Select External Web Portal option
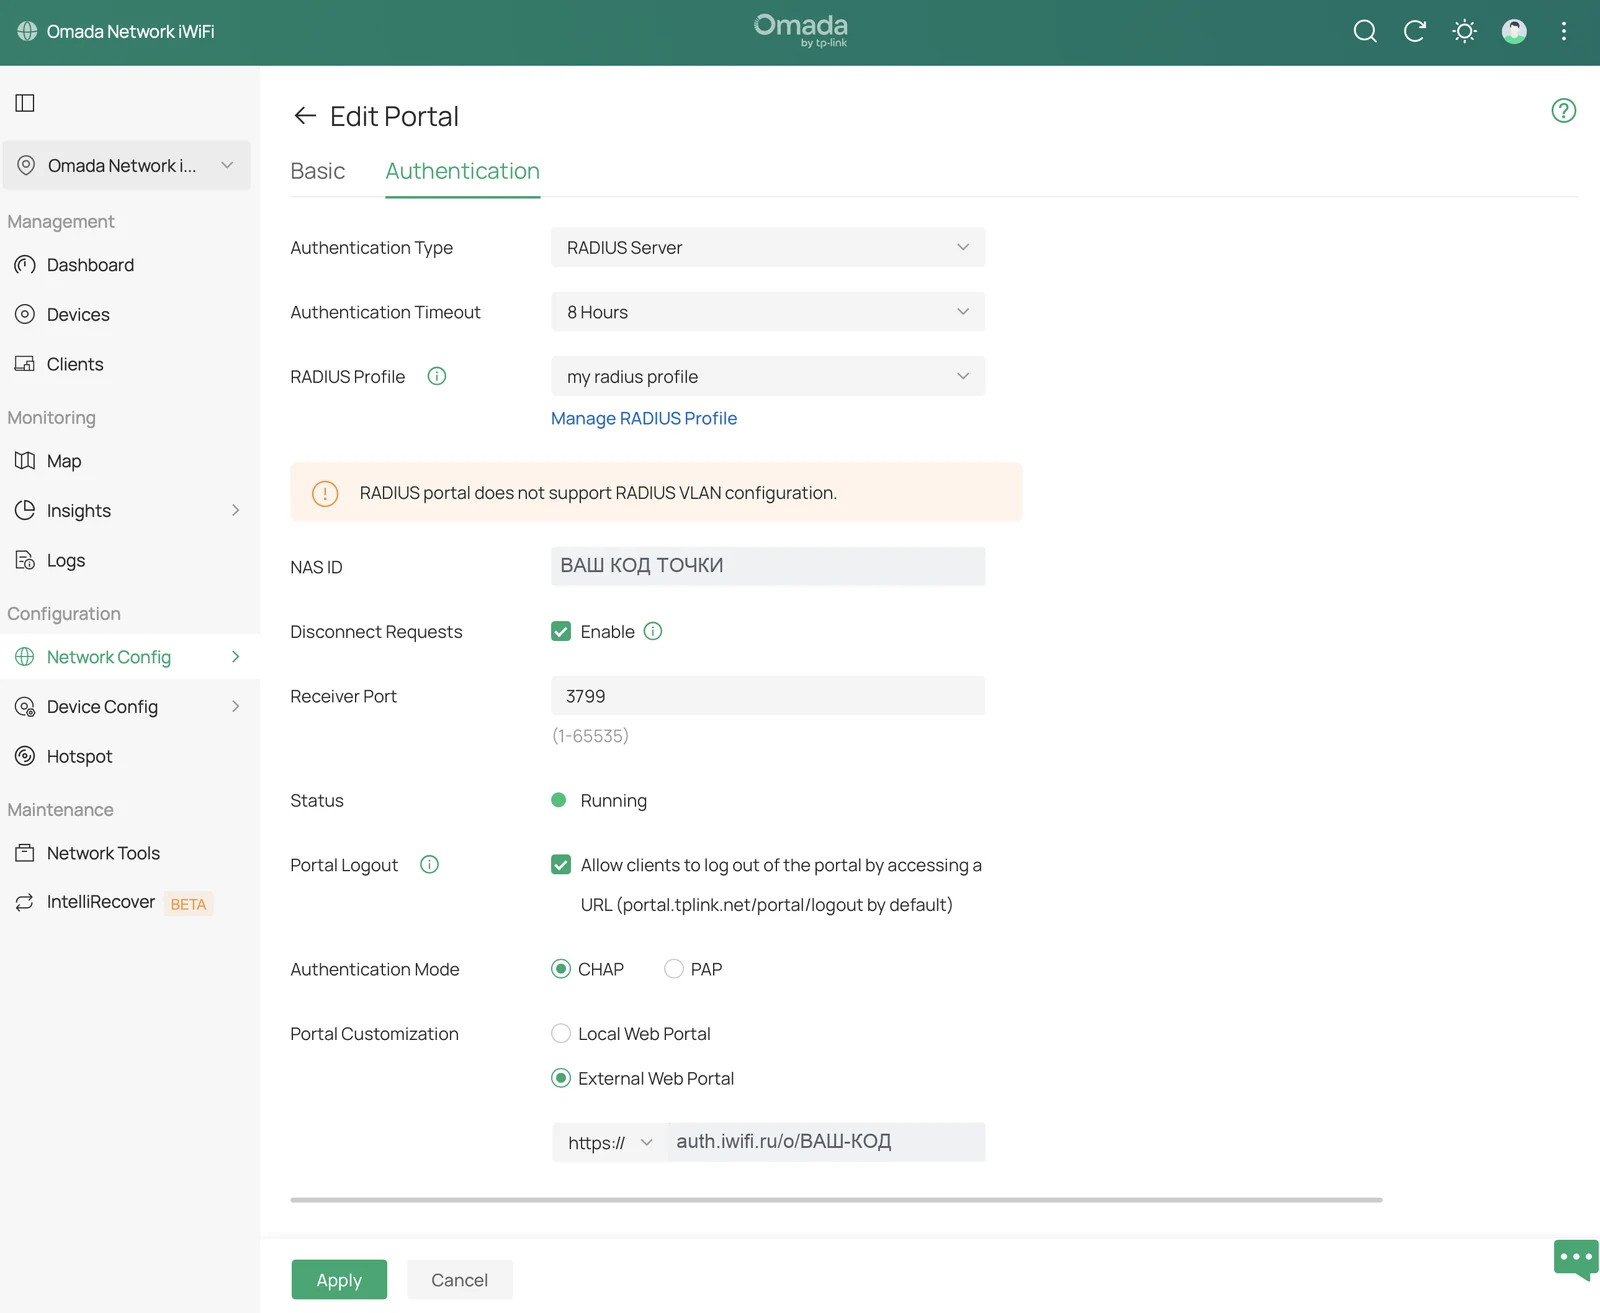This screenshot has width=1600, height=1313. 561,1078
